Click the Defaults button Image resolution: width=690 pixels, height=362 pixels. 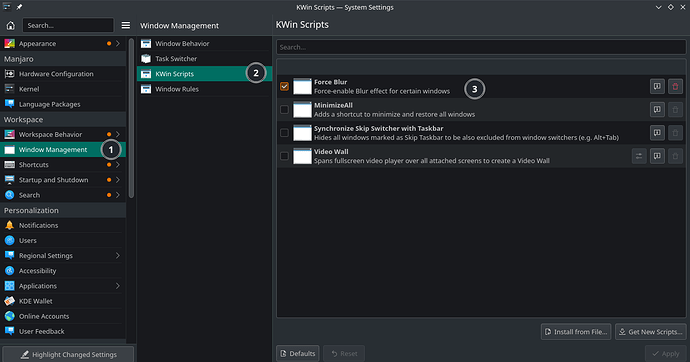[298, 354]
